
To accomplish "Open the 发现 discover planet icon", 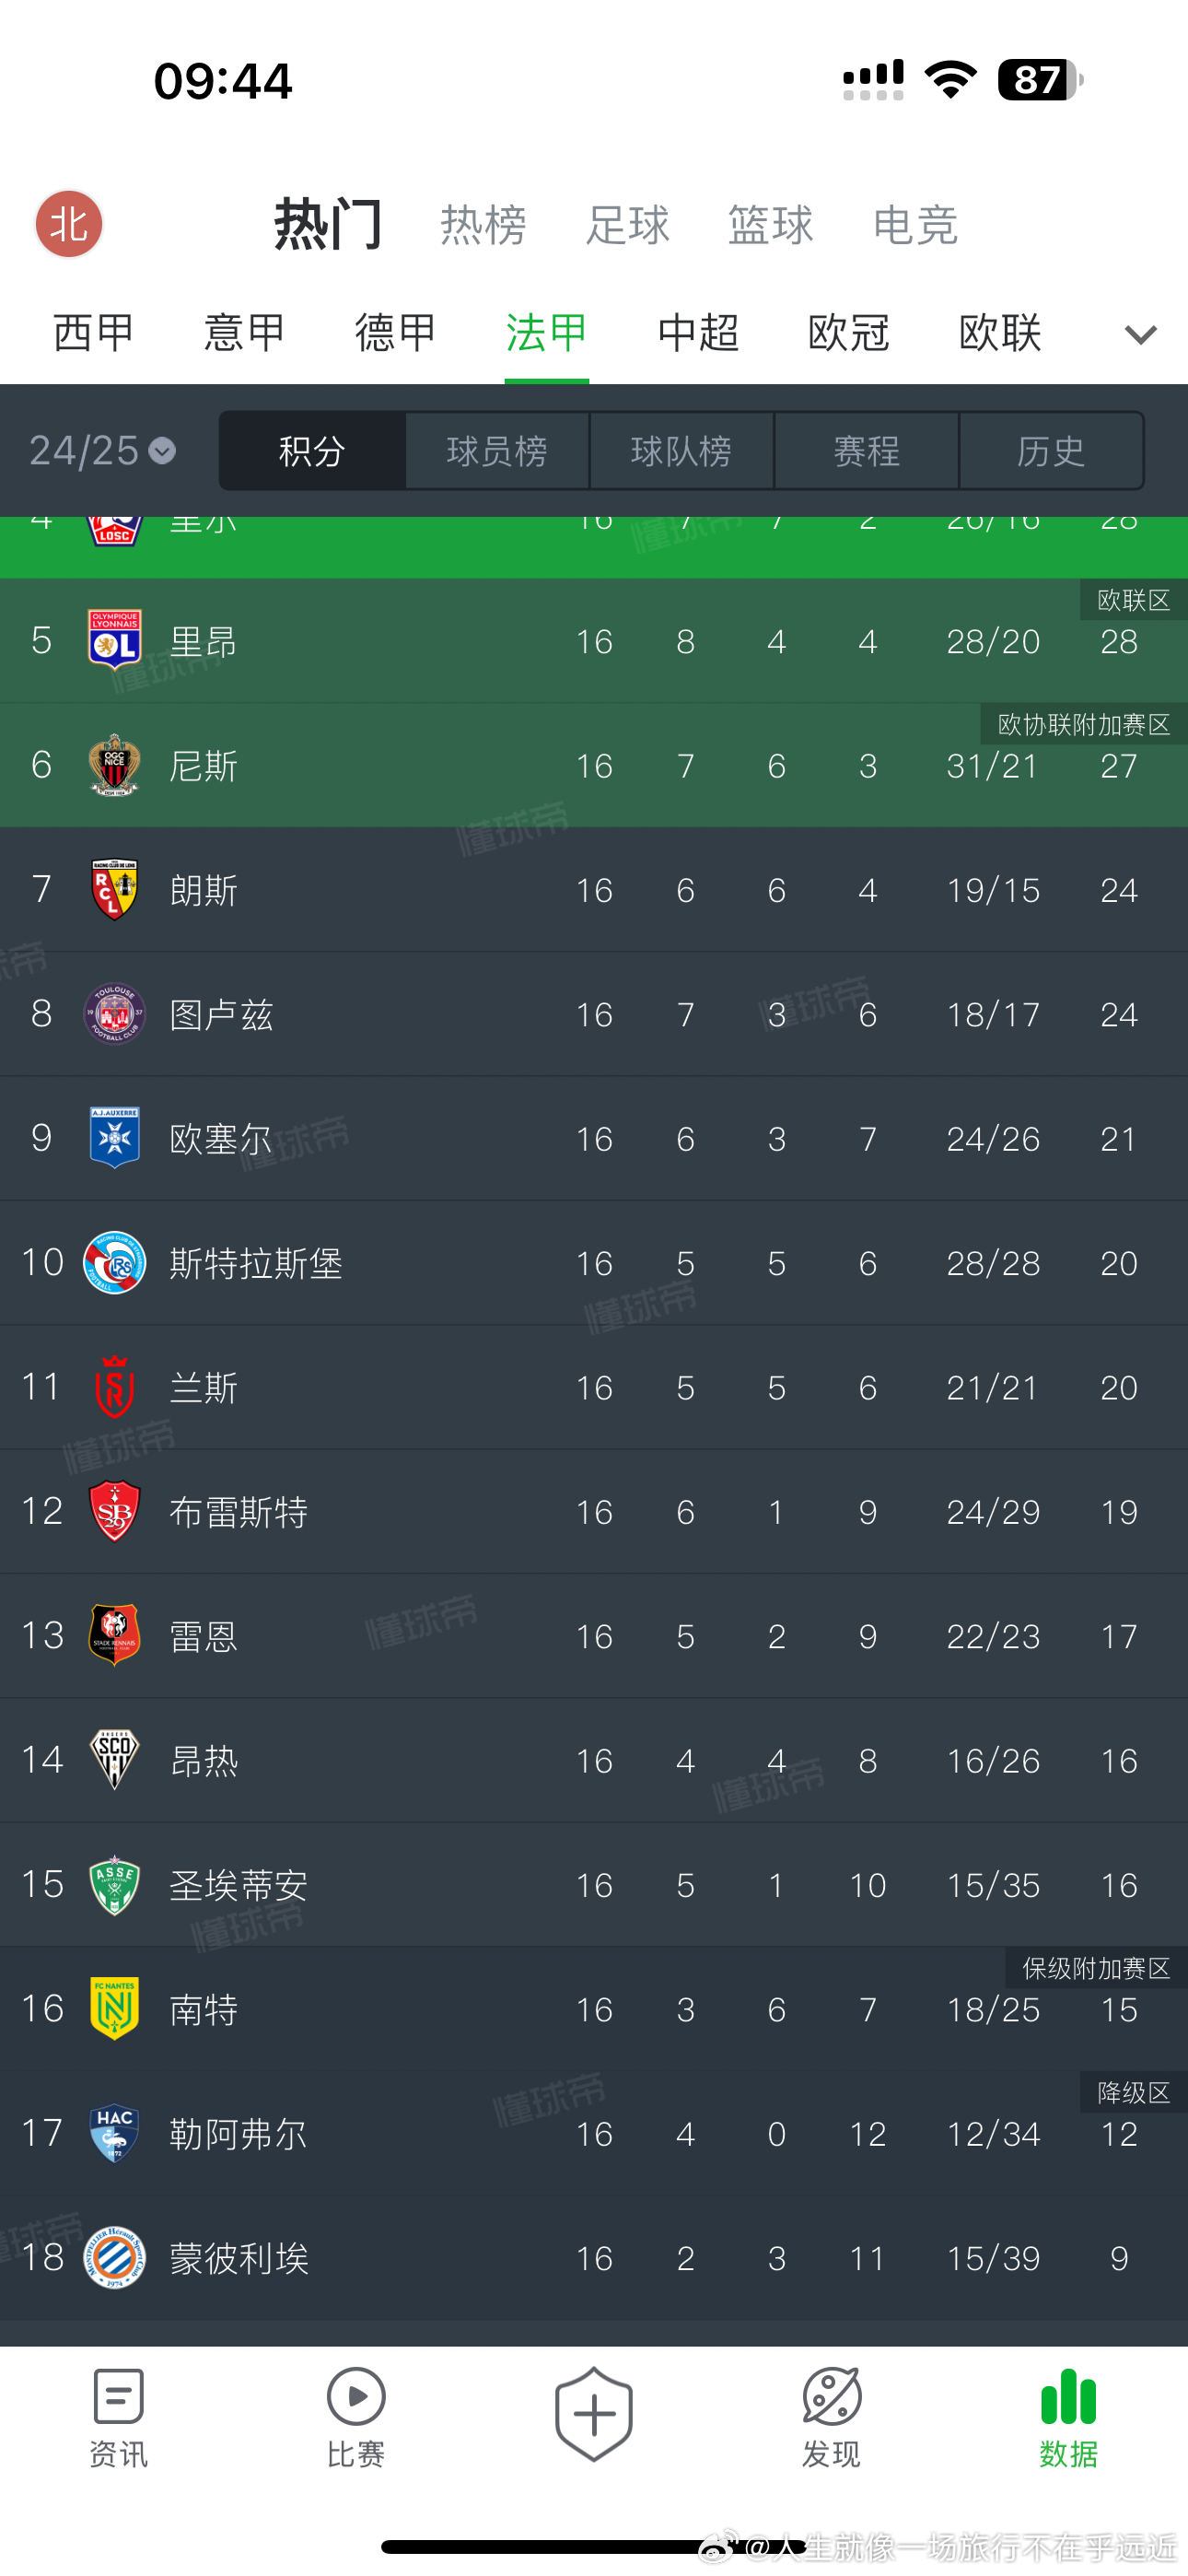I will click(831, 2396).
